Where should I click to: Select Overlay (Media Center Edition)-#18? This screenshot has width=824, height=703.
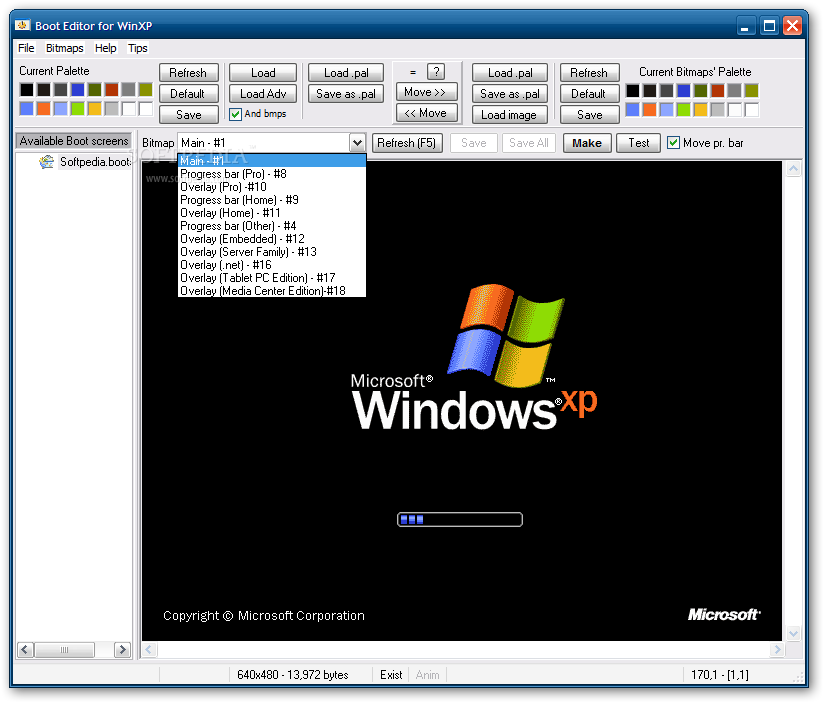[x=272, y=291]
